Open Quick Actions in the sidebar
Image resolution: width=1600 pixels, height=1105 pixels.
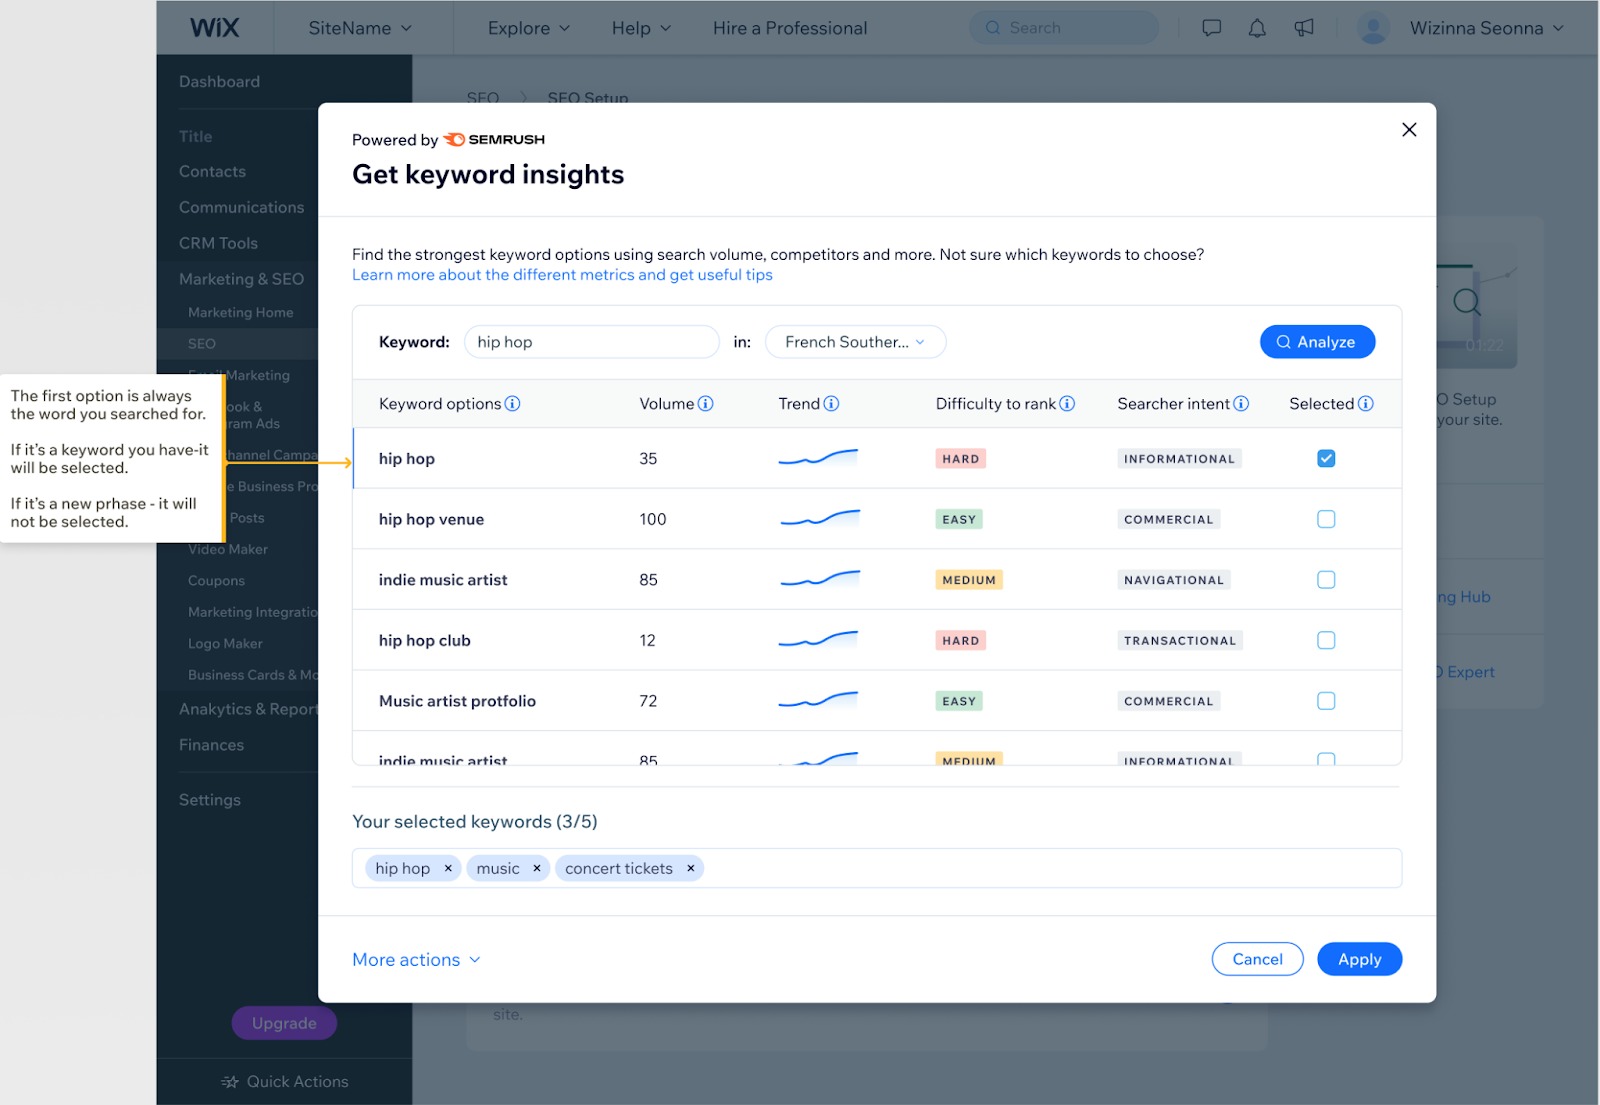coord(285,1081)
